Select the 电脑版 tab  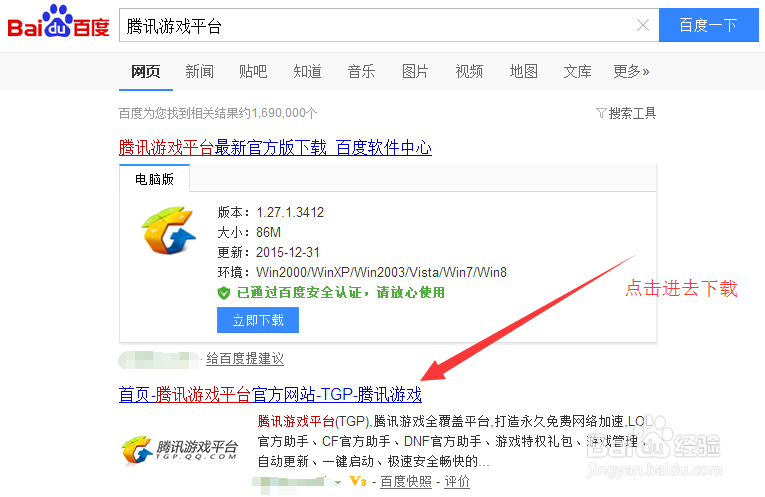tap(154, 179)
